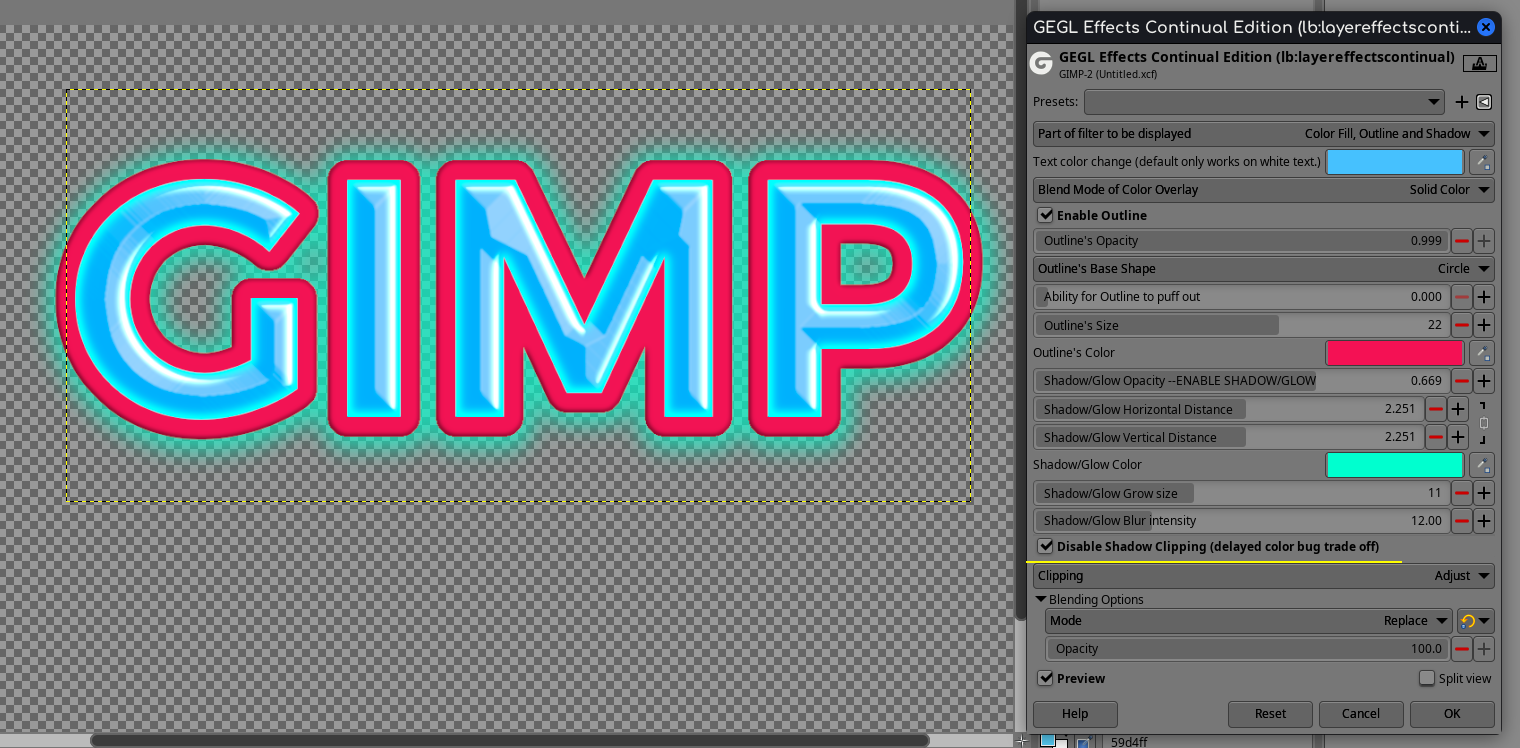
Task: Decrease Outline's Opacity with minus icon
Action: pos(1462,241)
